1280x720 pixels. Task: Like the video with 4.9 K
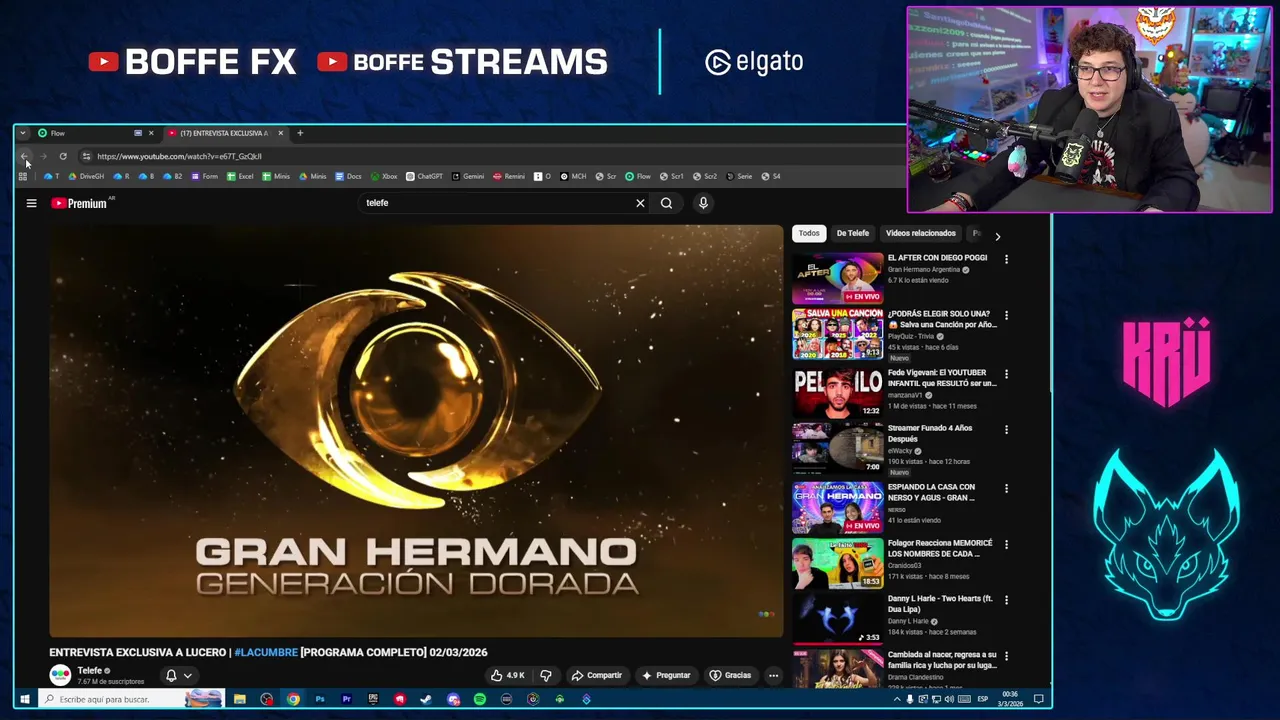point(510,676)
